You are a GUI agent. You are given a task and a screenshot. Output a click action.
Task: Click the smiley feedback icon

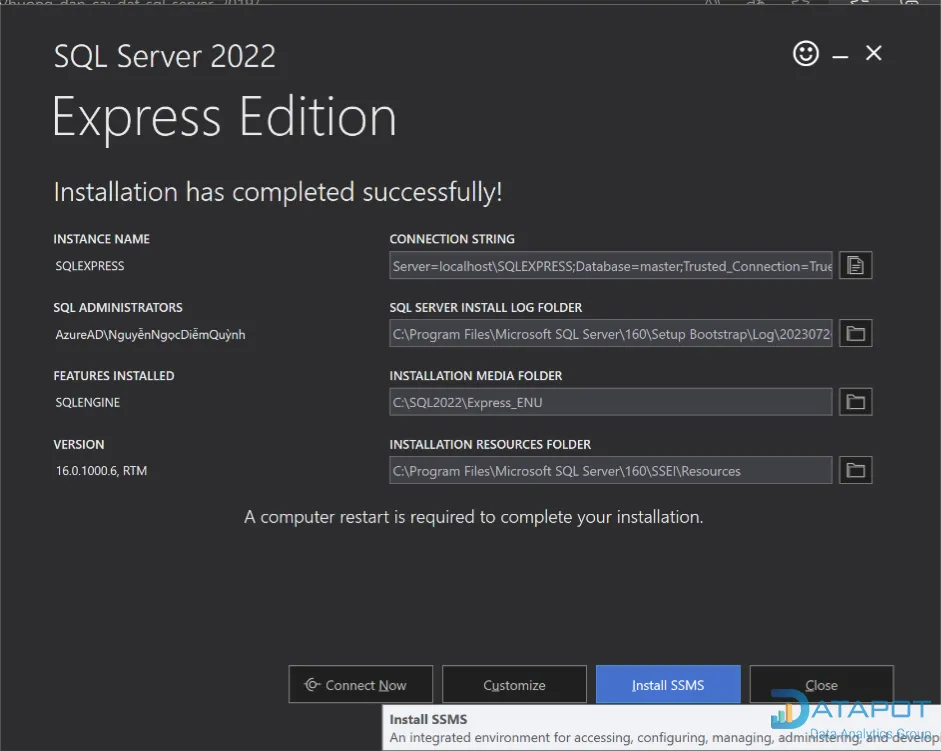tap(805, 53)
